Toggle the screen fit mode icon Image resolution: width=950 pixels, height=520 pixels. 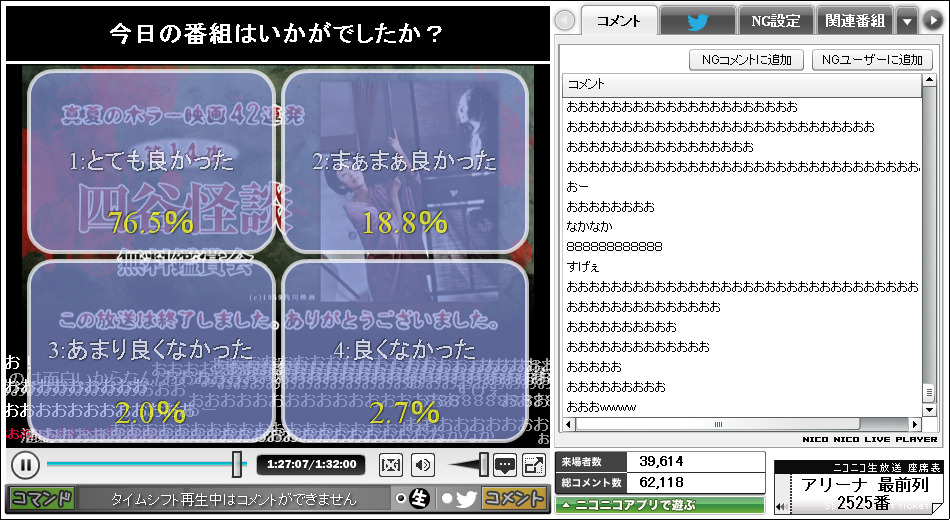tap(391, 465)
